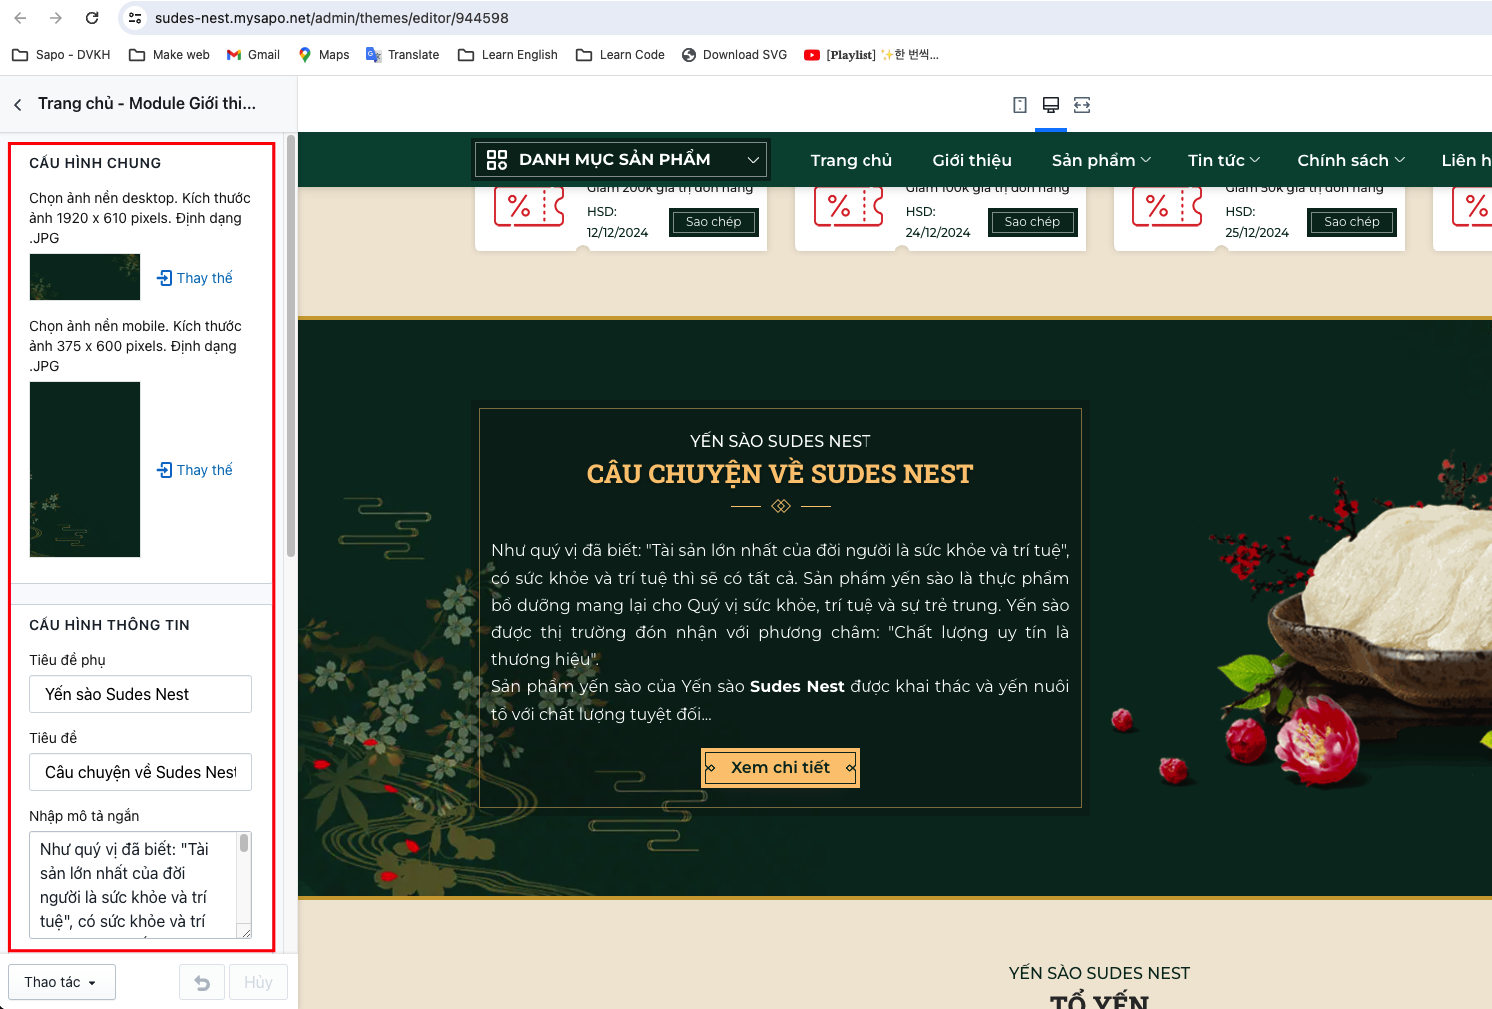
Task: Expand the Sản phẩm menu
Action: [1101, 160]
